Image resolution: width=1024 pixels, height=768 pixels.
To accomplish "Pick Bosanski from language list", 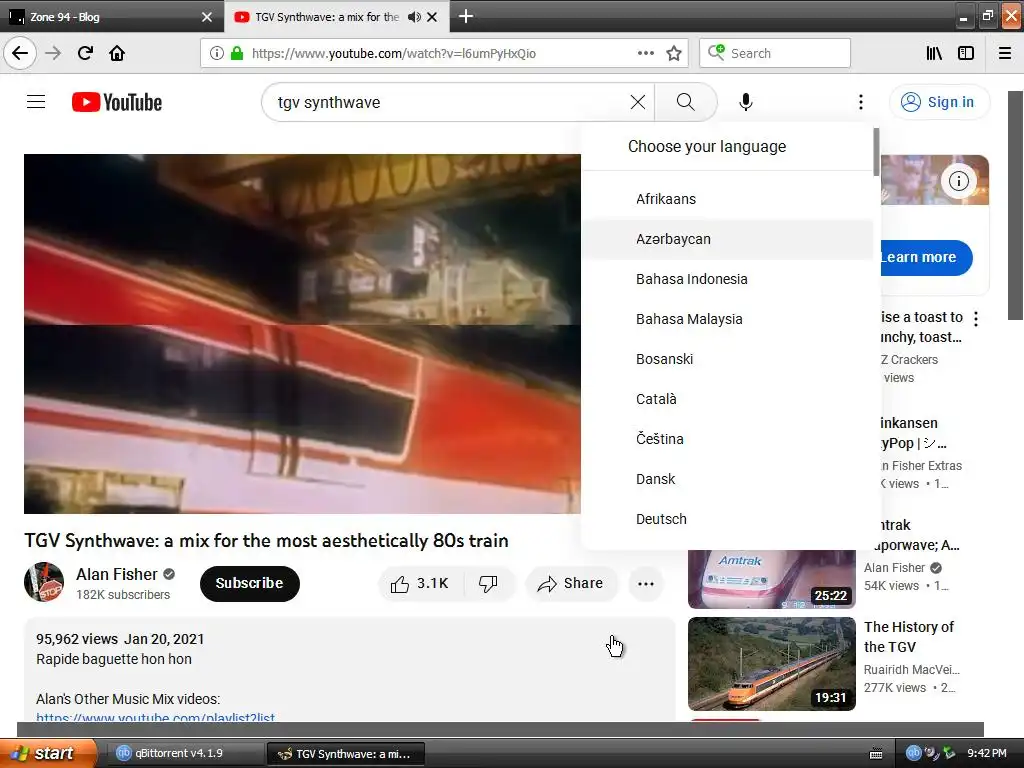I will [728, 359].
